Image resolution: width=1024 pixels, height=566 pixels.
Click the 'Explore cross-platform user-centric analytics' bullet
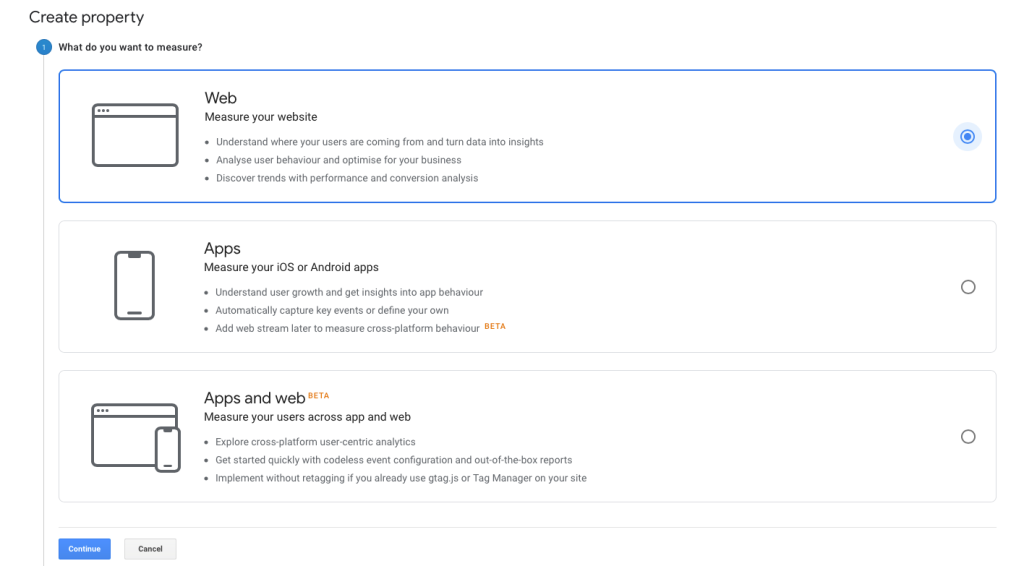[x=315, y=442]
